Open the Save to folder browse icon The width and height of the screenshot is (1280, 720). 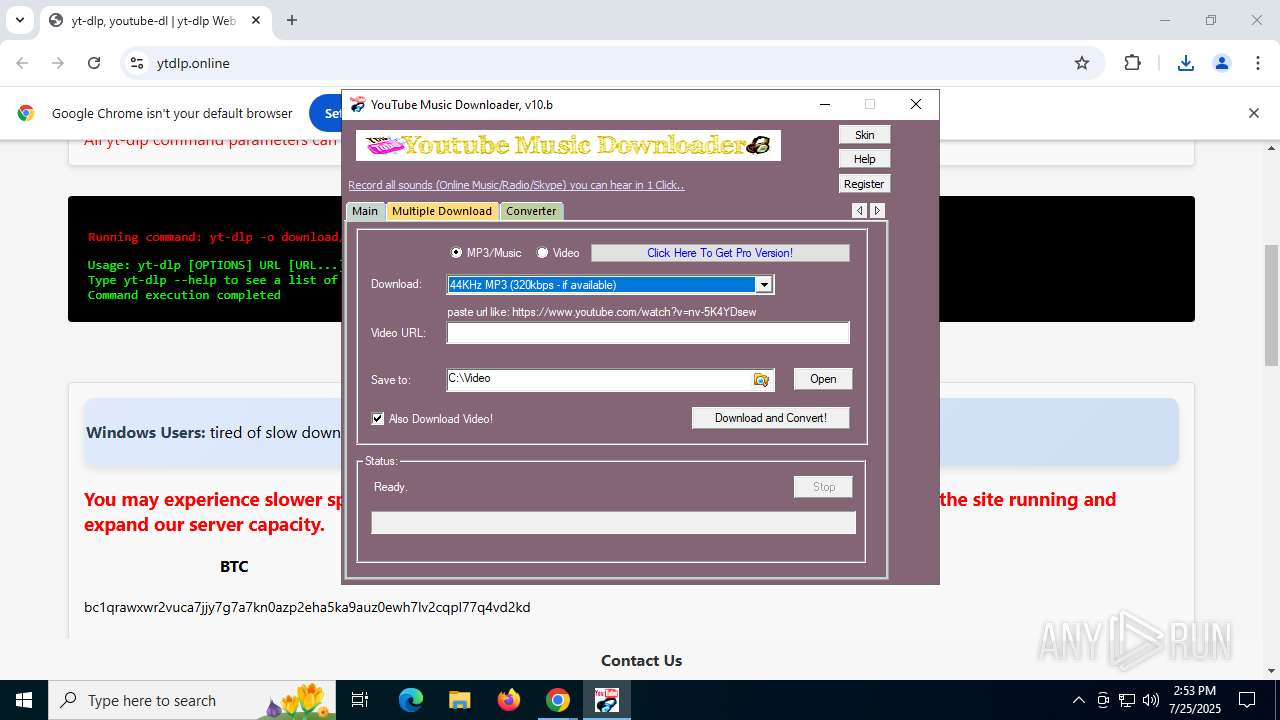pyautogui.click(x=761, y=380)
